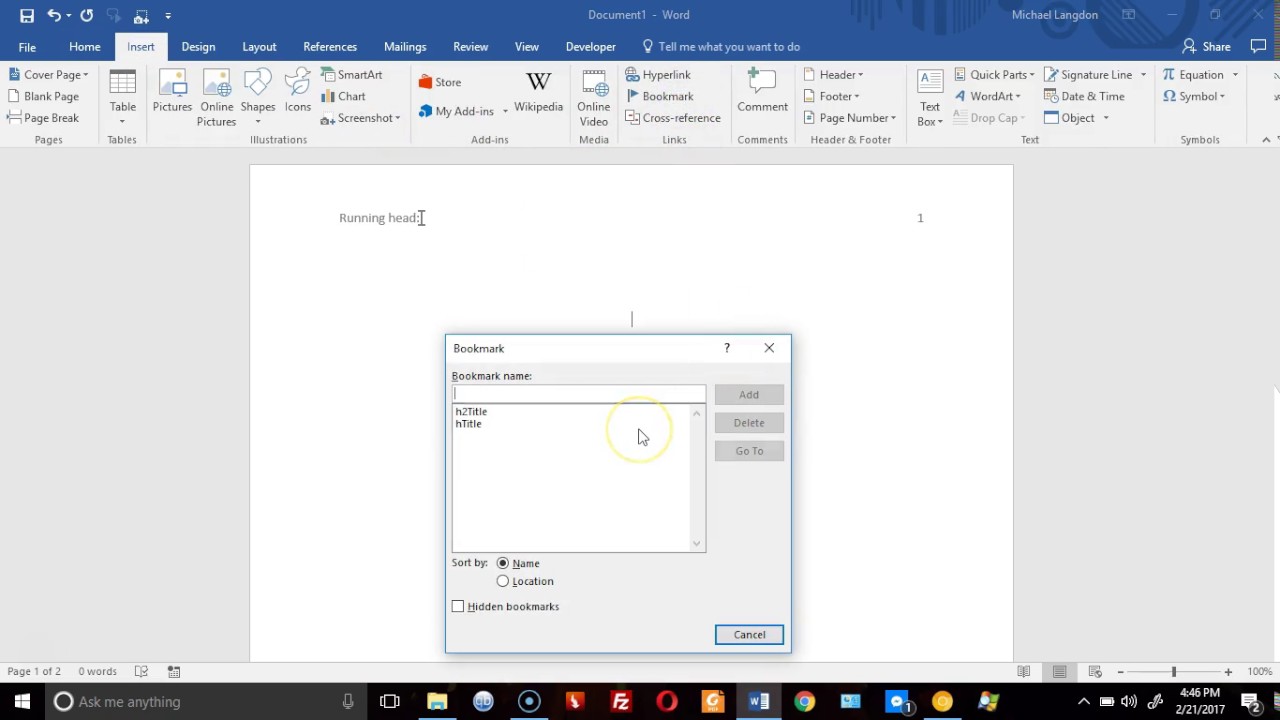This screenshot has height=720, width=1280.
Task: Open Read Mode view in status bar
Action: [x=1023, y=672]
